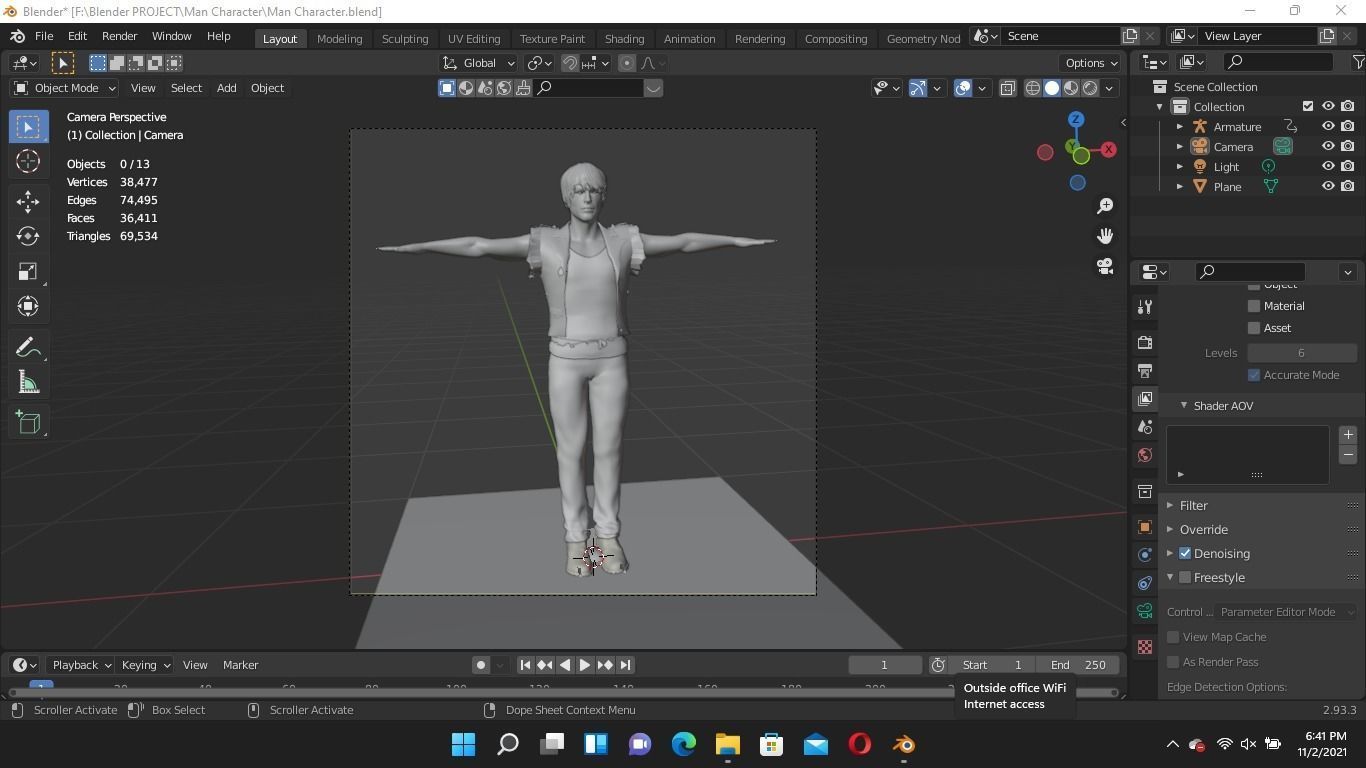The image size is (1366, 768).
Task: Jump to the first frame endpoint
Action: tap(525, 665)
